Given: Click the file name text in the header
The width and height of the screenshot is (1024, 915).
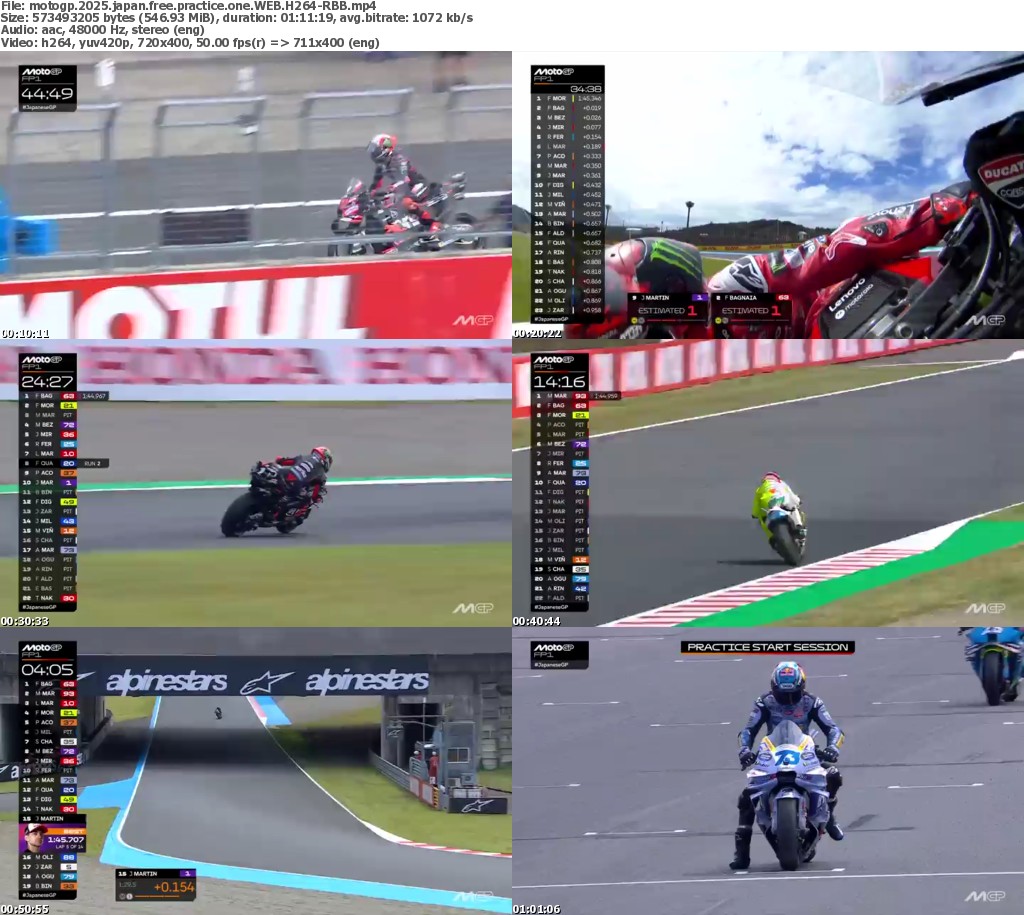Looking at the screenshot, I should tap(190, 6).
